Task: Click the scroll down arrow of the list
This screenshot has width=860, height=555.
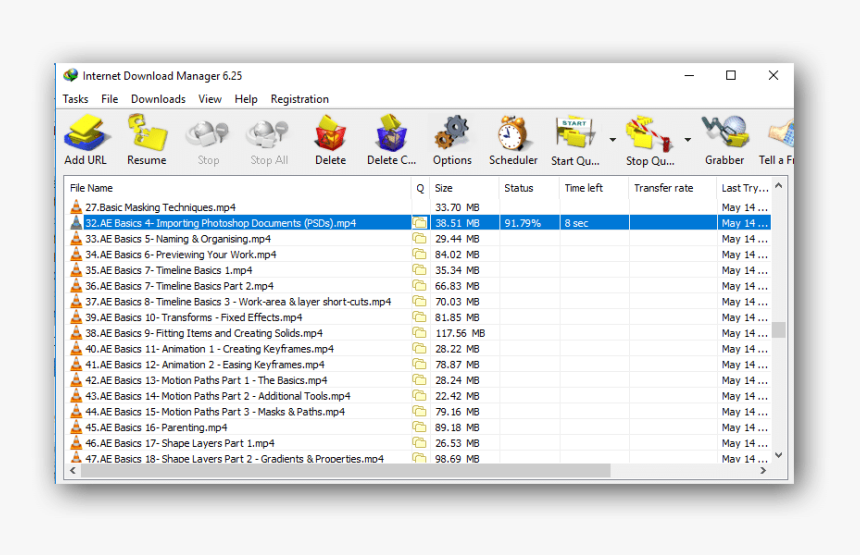Action: coord(778,455)
